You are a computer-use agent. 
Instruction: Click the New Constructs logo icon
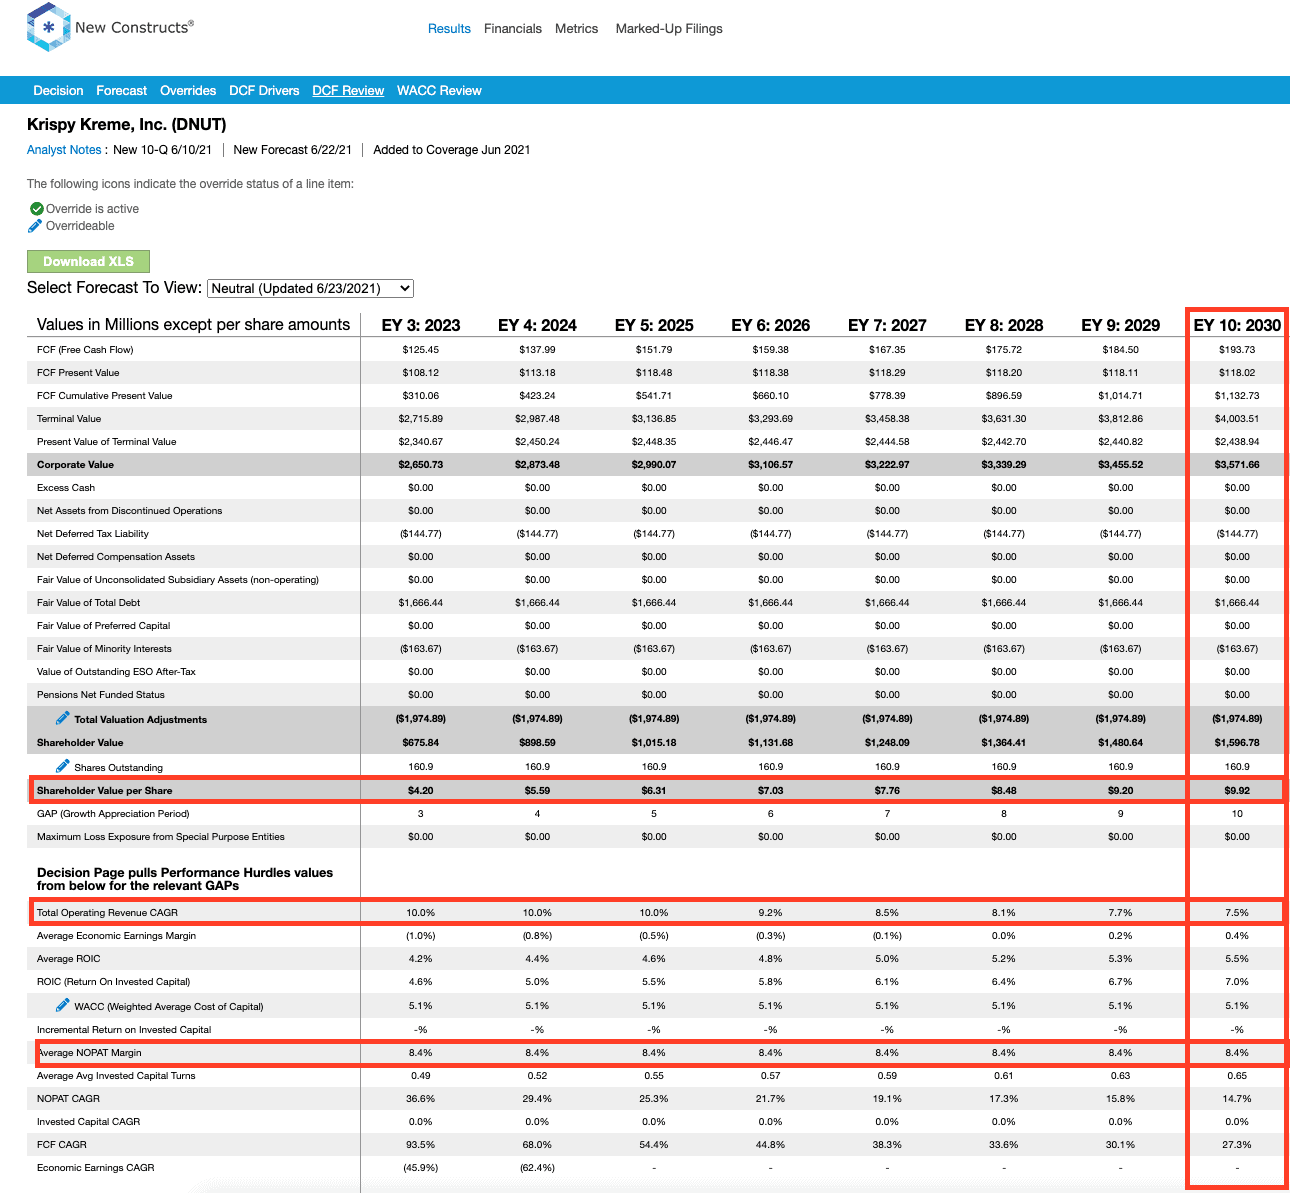[48, 27]
